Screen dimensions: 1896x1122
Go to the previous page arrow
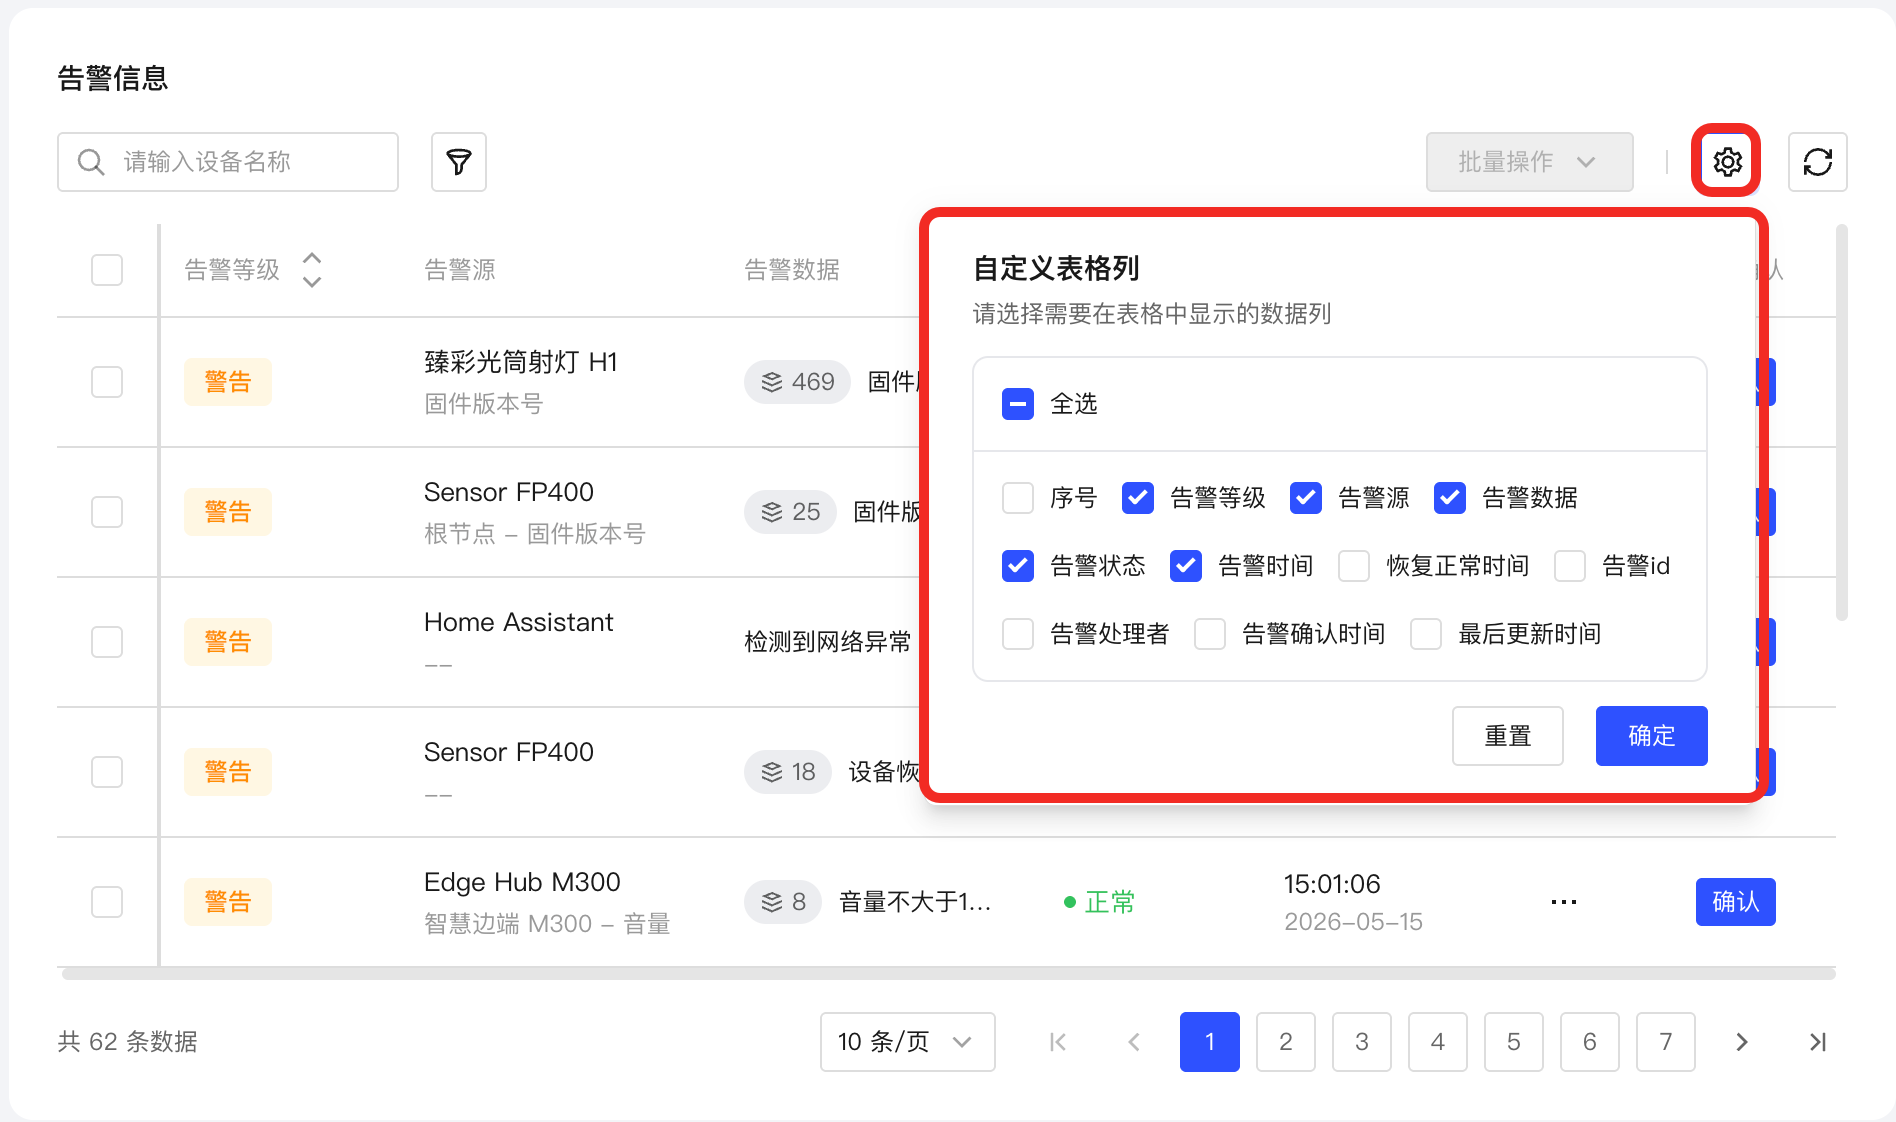[x=1133, y=1042]
